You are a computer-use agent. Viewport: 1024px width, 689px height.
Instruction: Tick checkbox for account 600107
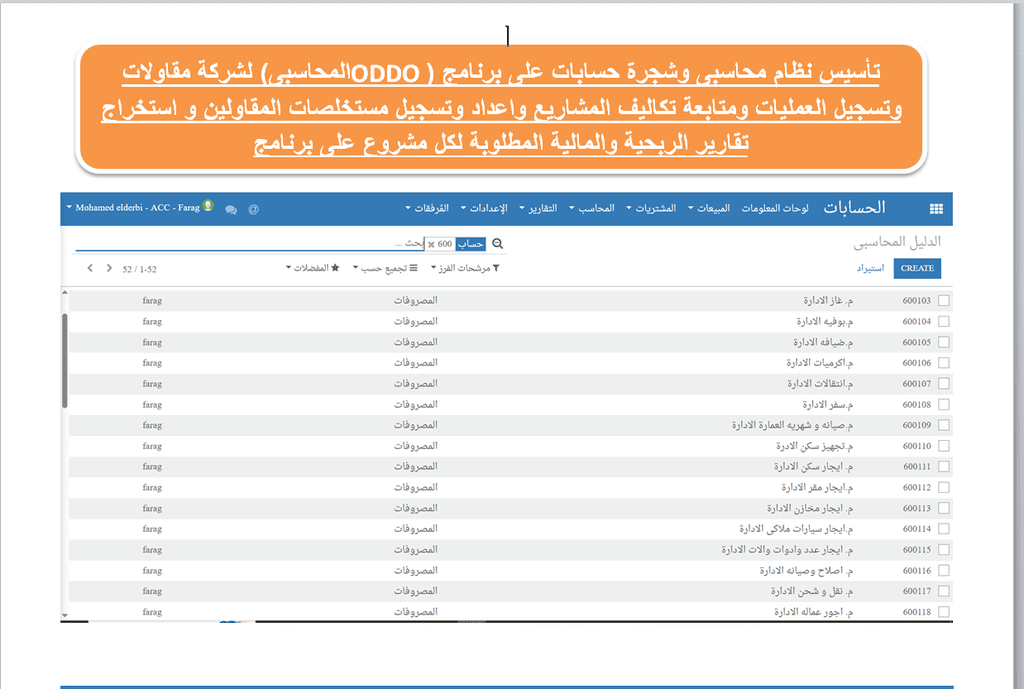click(x=944, y=383)
